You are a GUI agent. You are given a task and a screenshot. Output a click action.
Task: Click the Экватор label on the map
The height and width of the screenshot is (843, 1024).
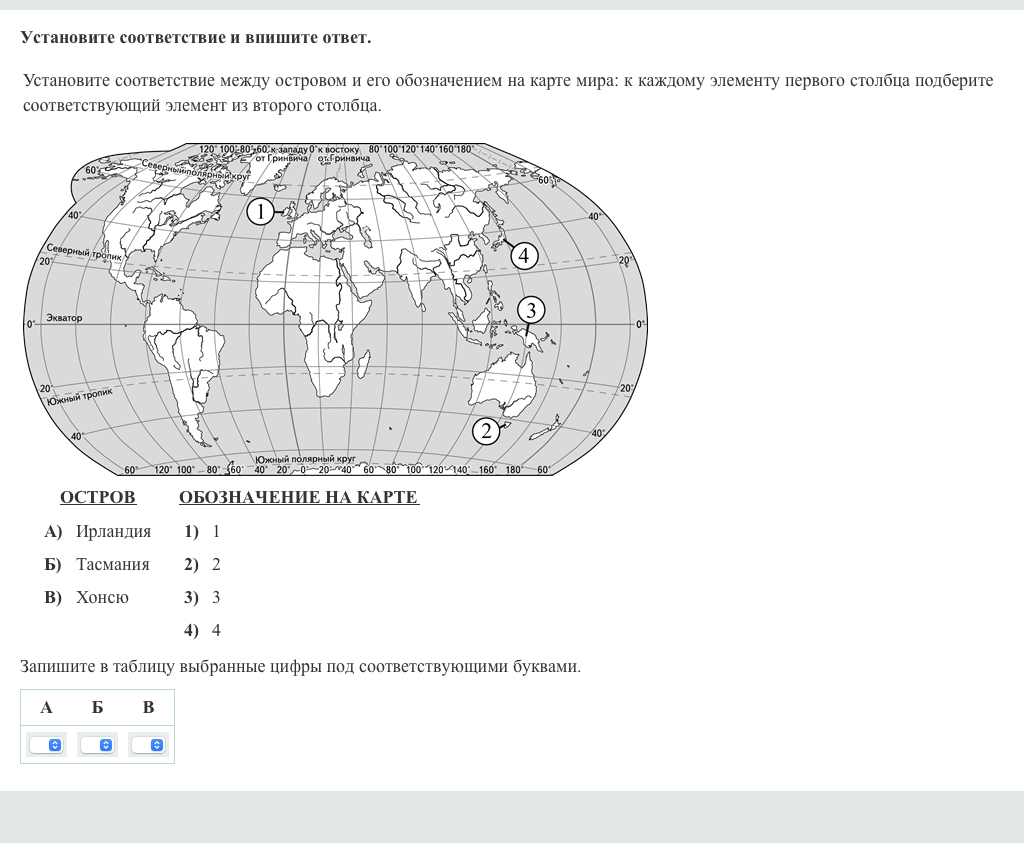[64, 318]
